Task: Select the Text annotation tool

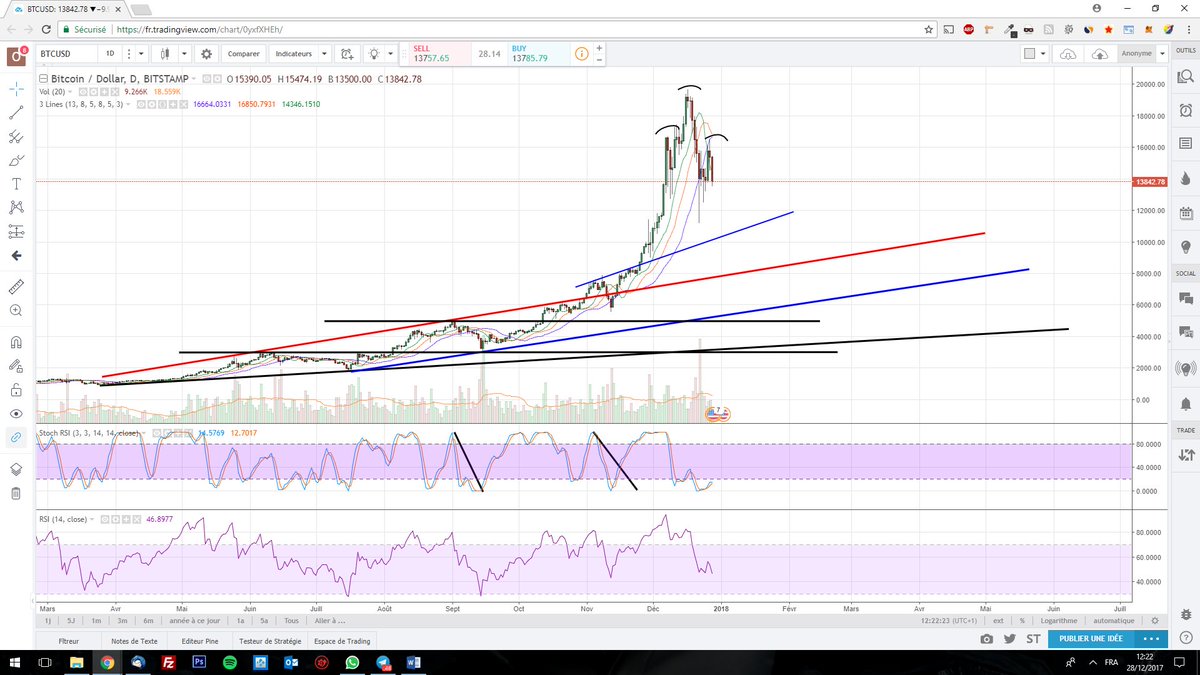Action: pos(16,184)
